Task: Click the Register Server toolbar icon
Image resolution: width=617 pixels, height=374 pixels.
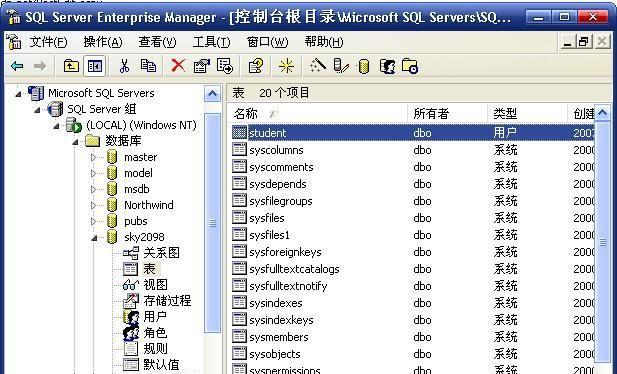Action: coord(341,66)
